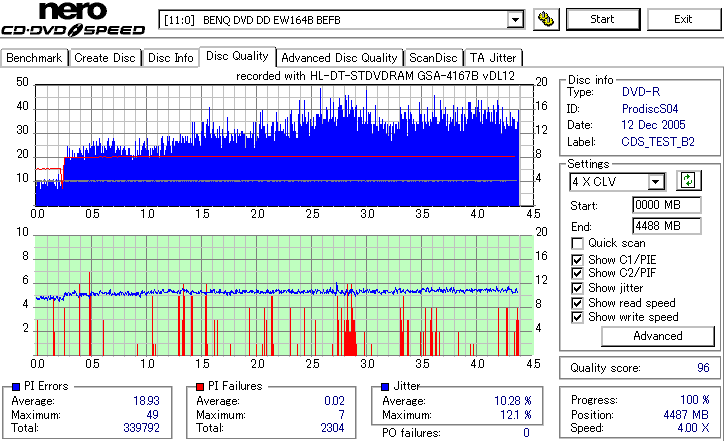Toggle Show read speed checkbox
This screenshot has width=724, height=441.
click(577, 303)
